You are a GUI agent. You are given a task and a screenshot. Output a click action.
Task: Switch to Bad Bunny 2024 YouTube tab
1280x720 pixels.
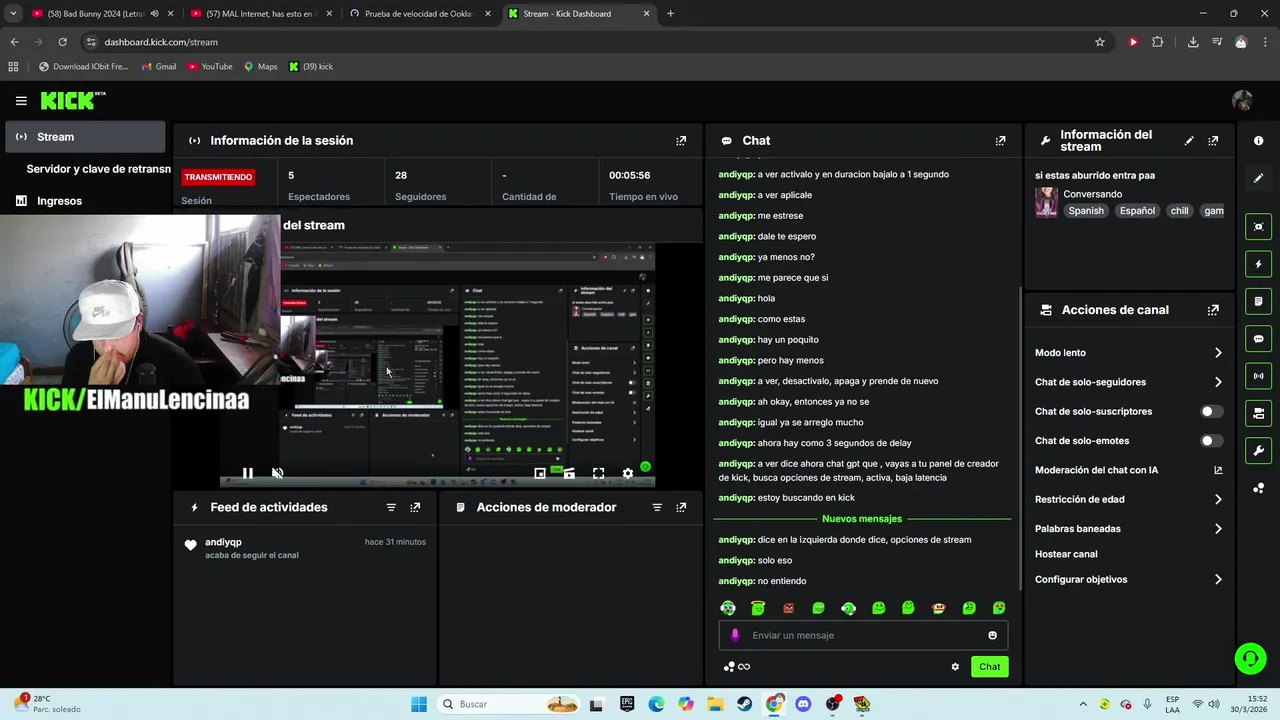(x=100, y=14)
